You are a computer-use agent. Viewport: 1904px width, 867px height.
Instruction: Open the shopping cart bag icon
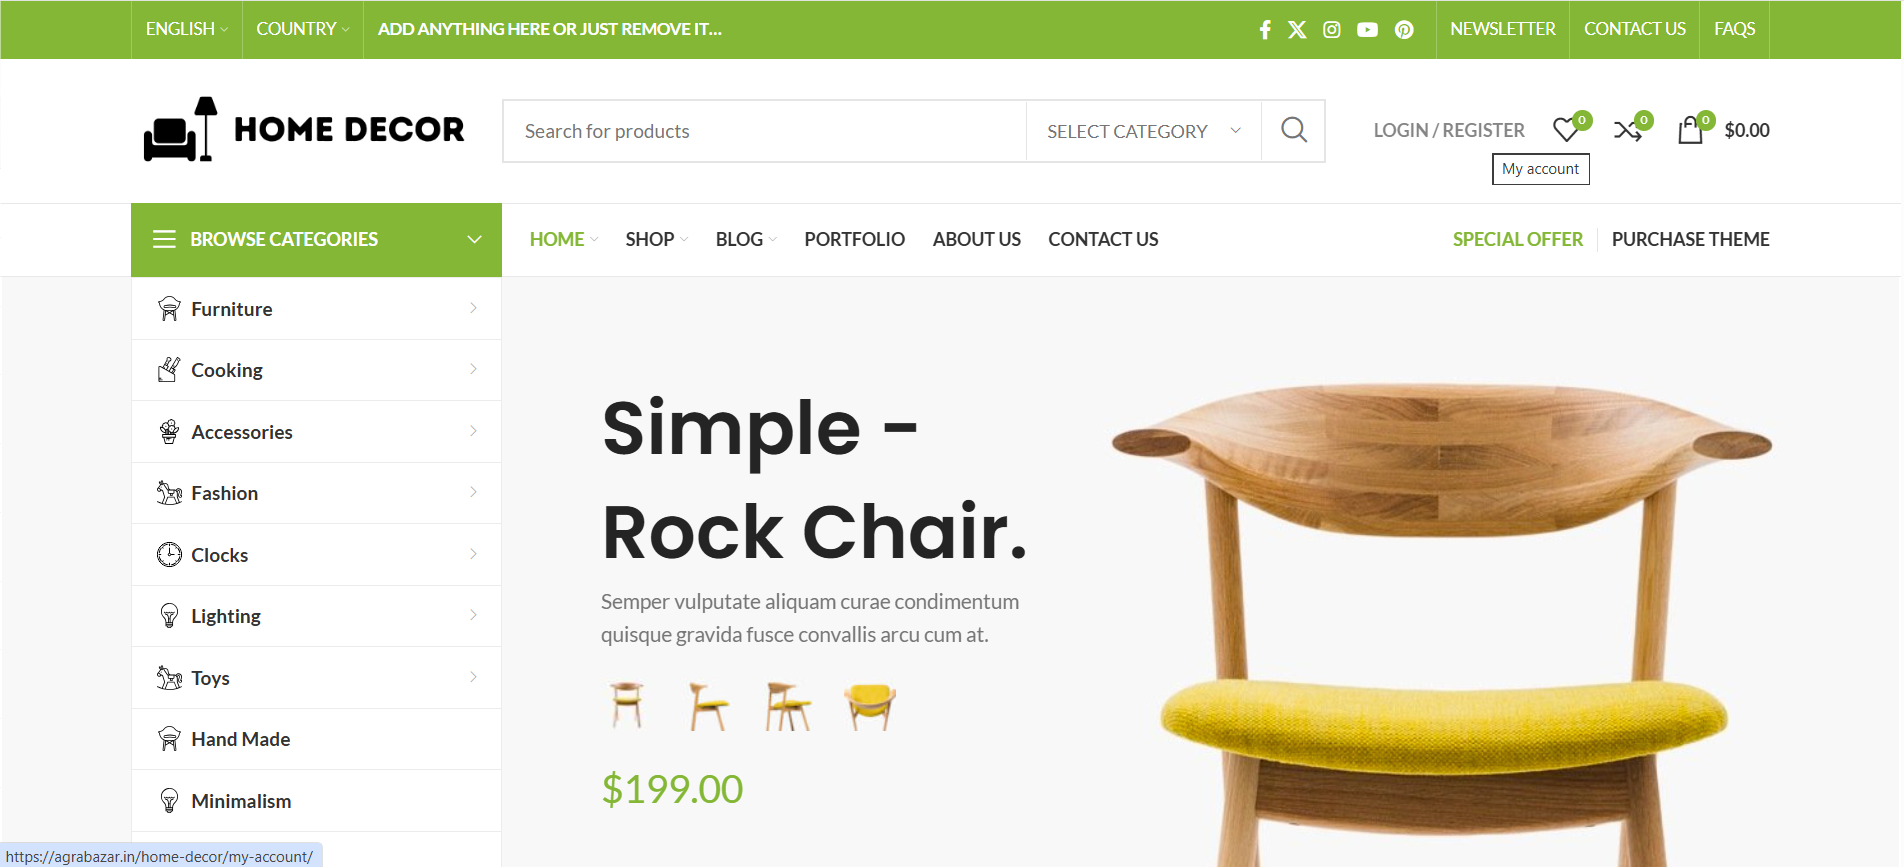pos(1690,130)
